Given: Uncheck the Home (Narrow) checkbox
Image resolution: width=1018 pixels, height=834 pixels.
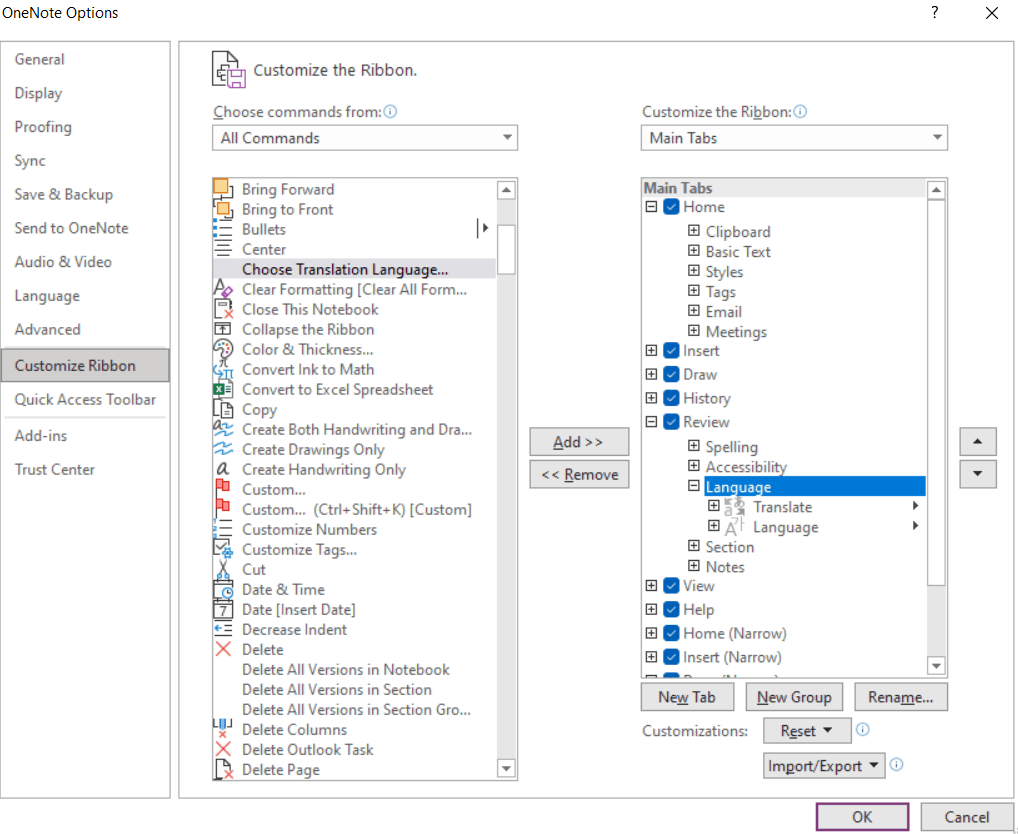Looking at the screenshot, I should pos(671,633).
